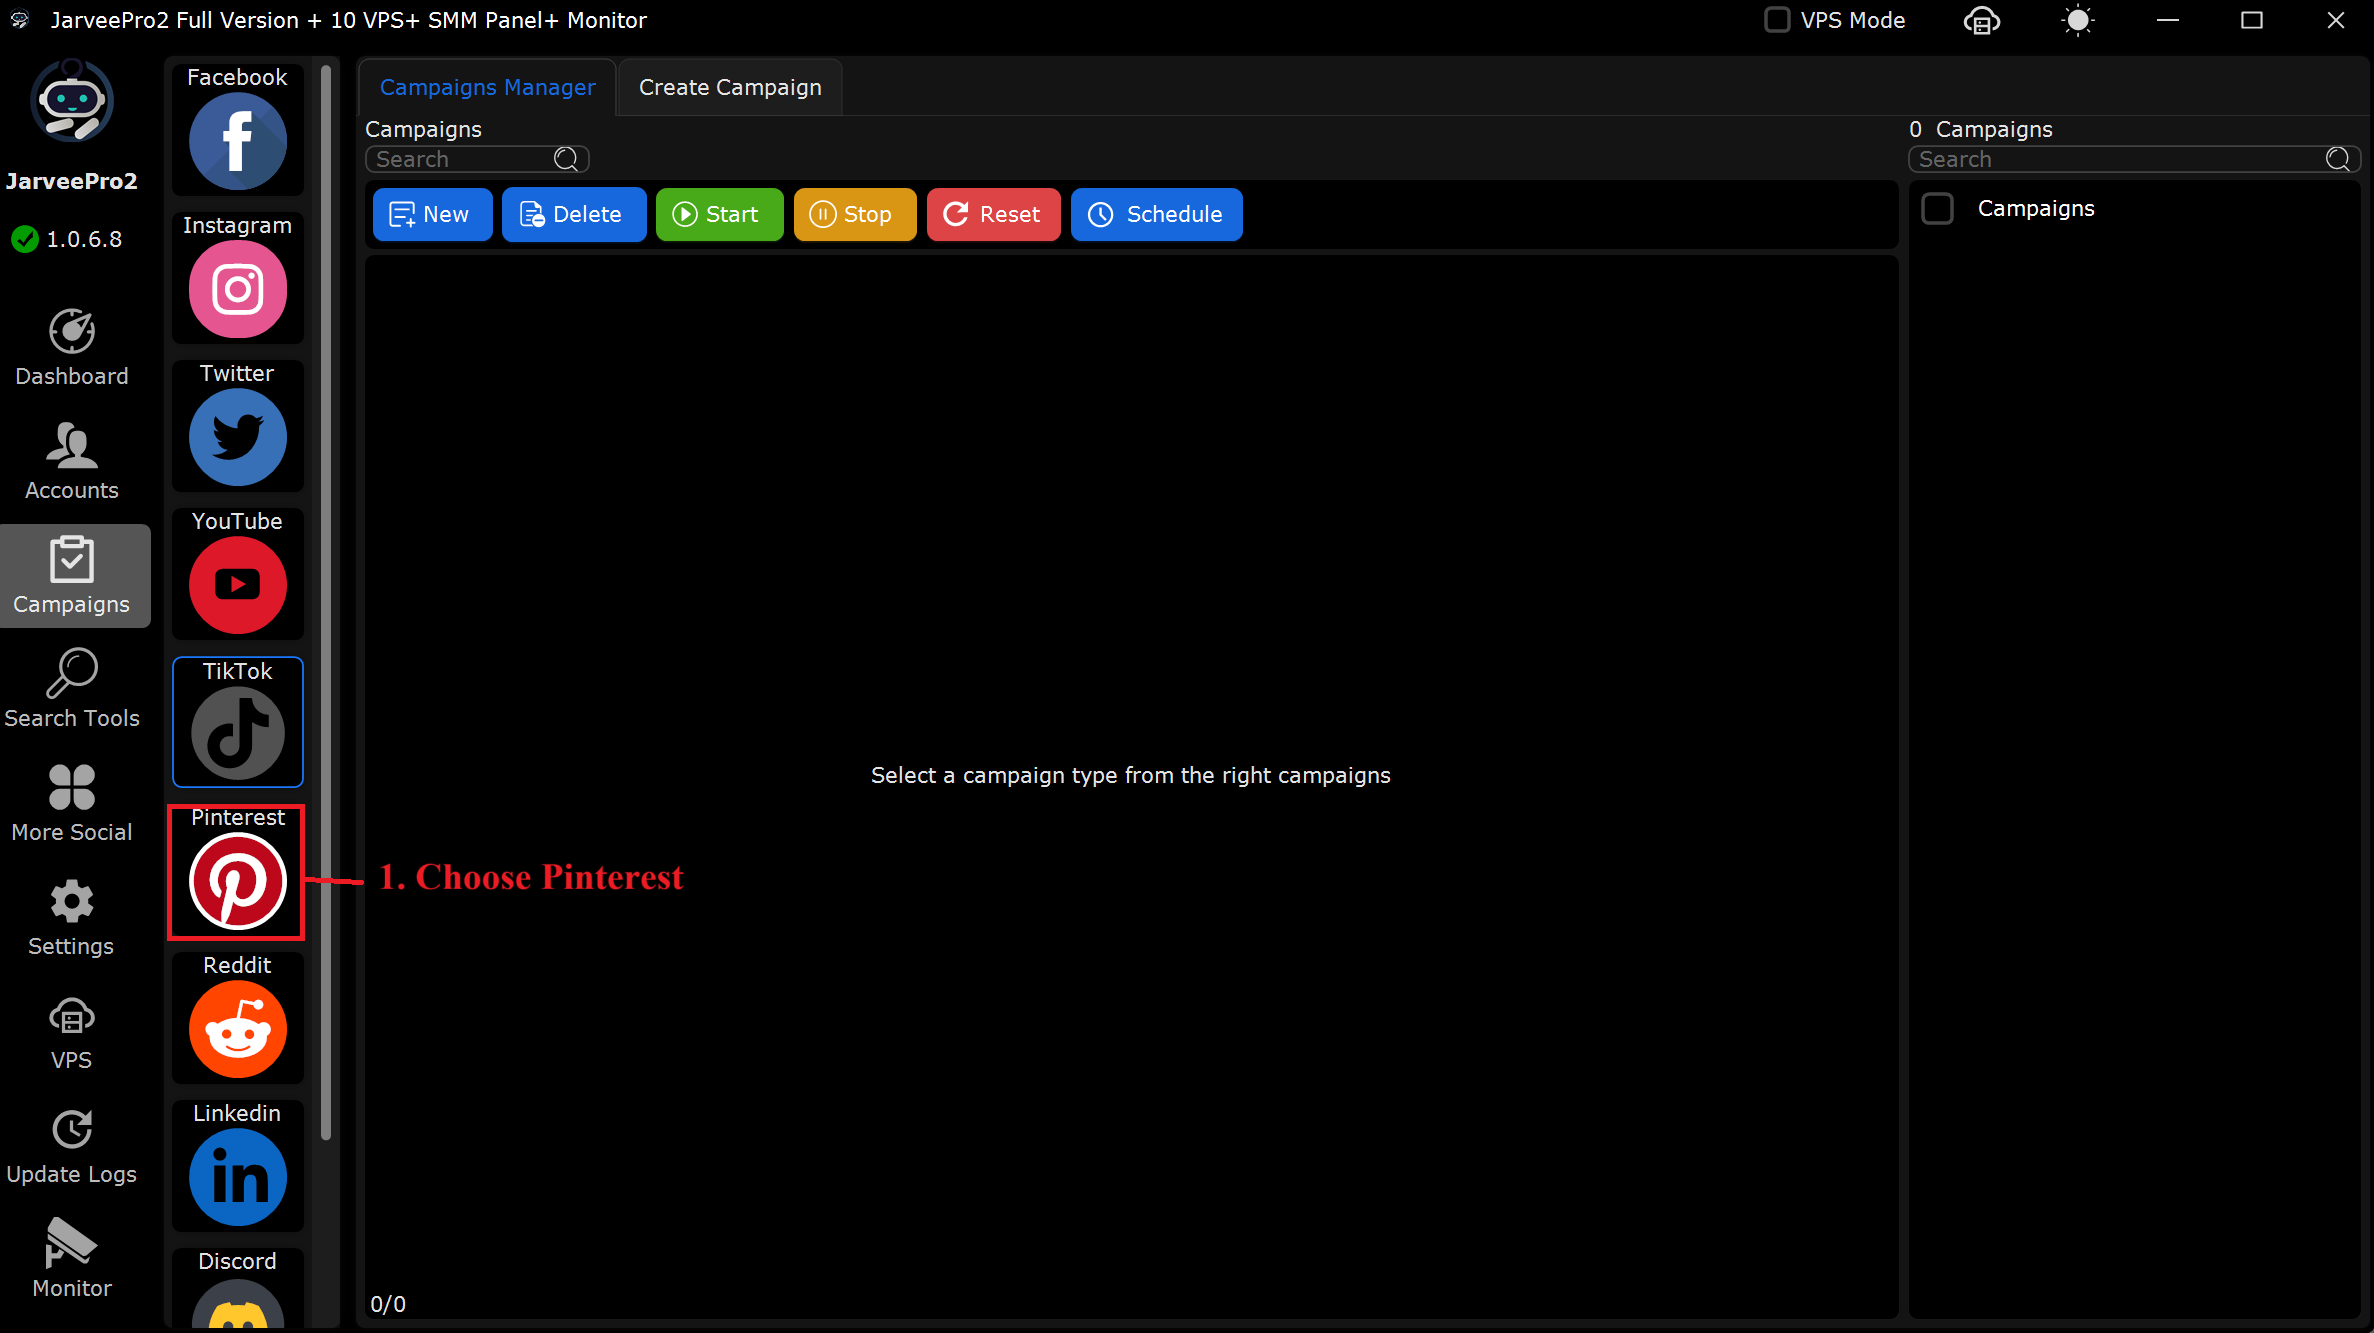Click the red Reset button
The image size is (2374, 1333).
coord(994,214)
